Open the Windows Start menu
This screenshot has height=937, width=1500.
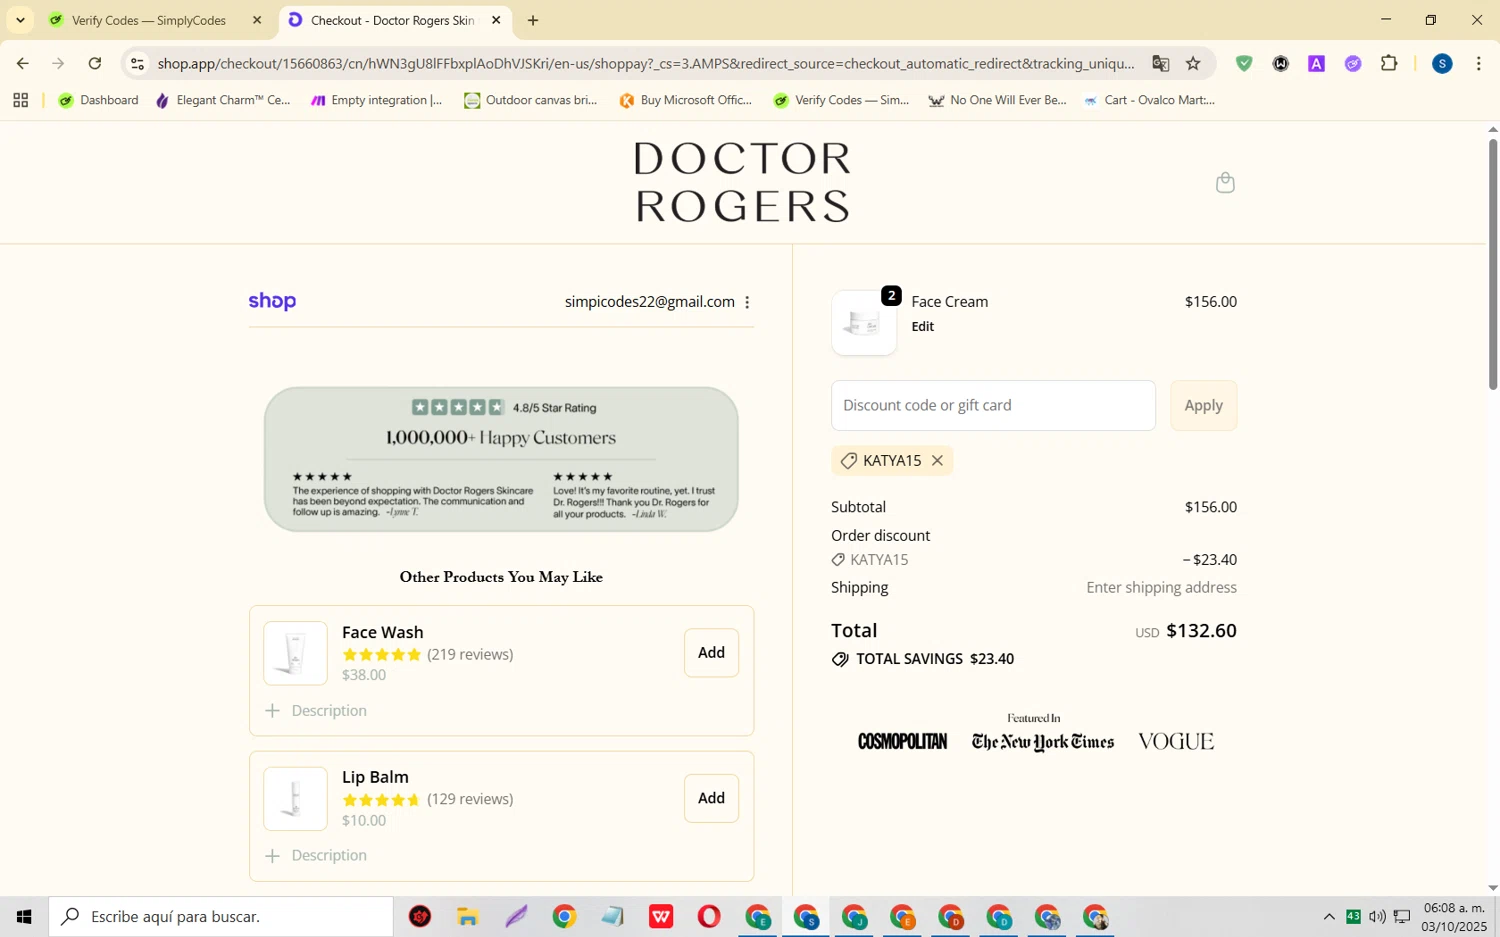click(24, 916)
